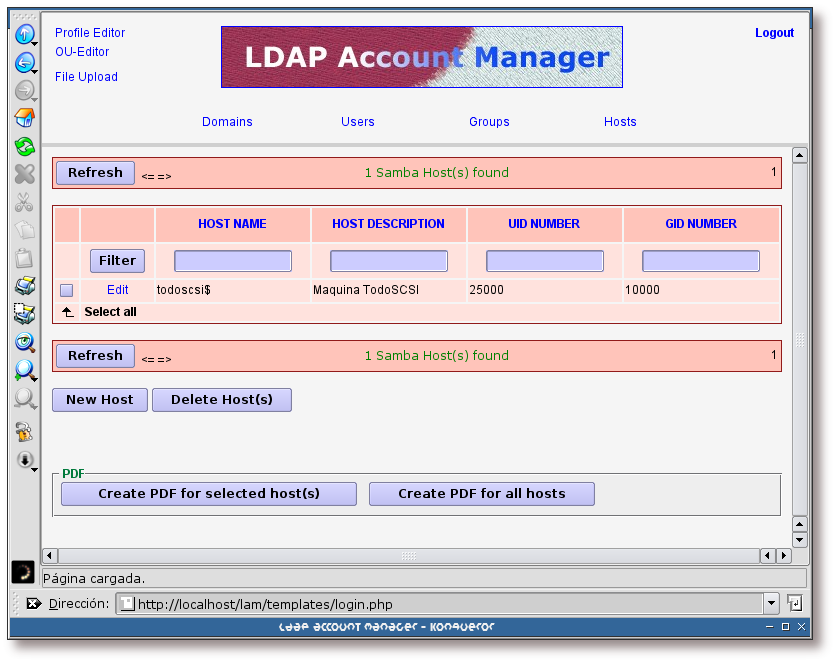Reload the page with the green refresh icon
This screenshot has height=663, width=836.
[x=24, y=146]
